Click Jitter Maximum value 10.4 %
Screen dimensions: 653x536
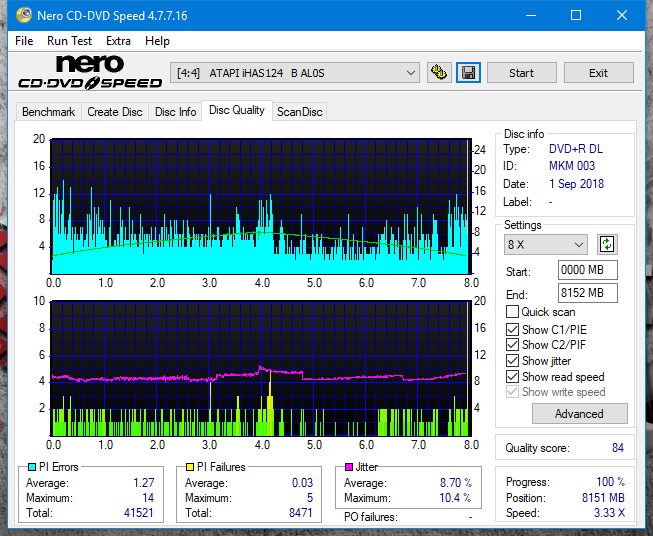[456, 498]
